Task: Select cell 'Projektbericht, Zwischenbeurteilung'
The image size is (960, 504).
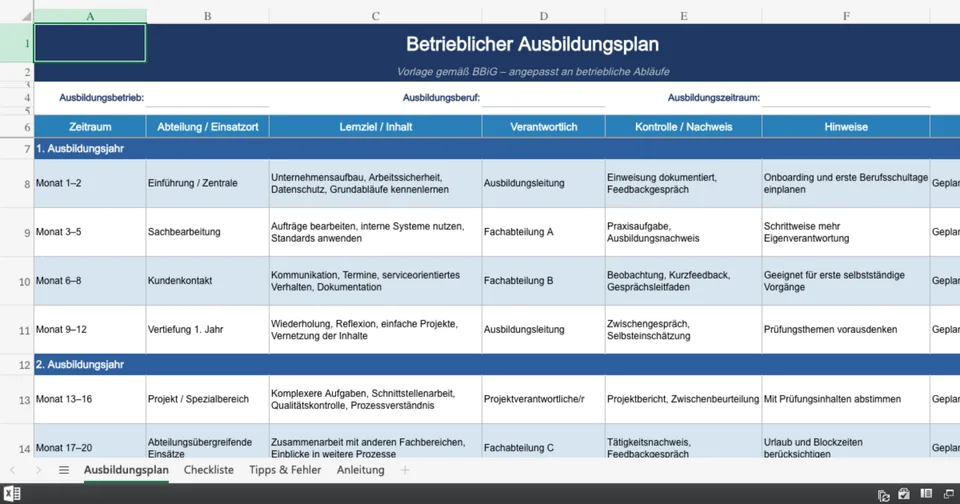Action: (683, 399)
